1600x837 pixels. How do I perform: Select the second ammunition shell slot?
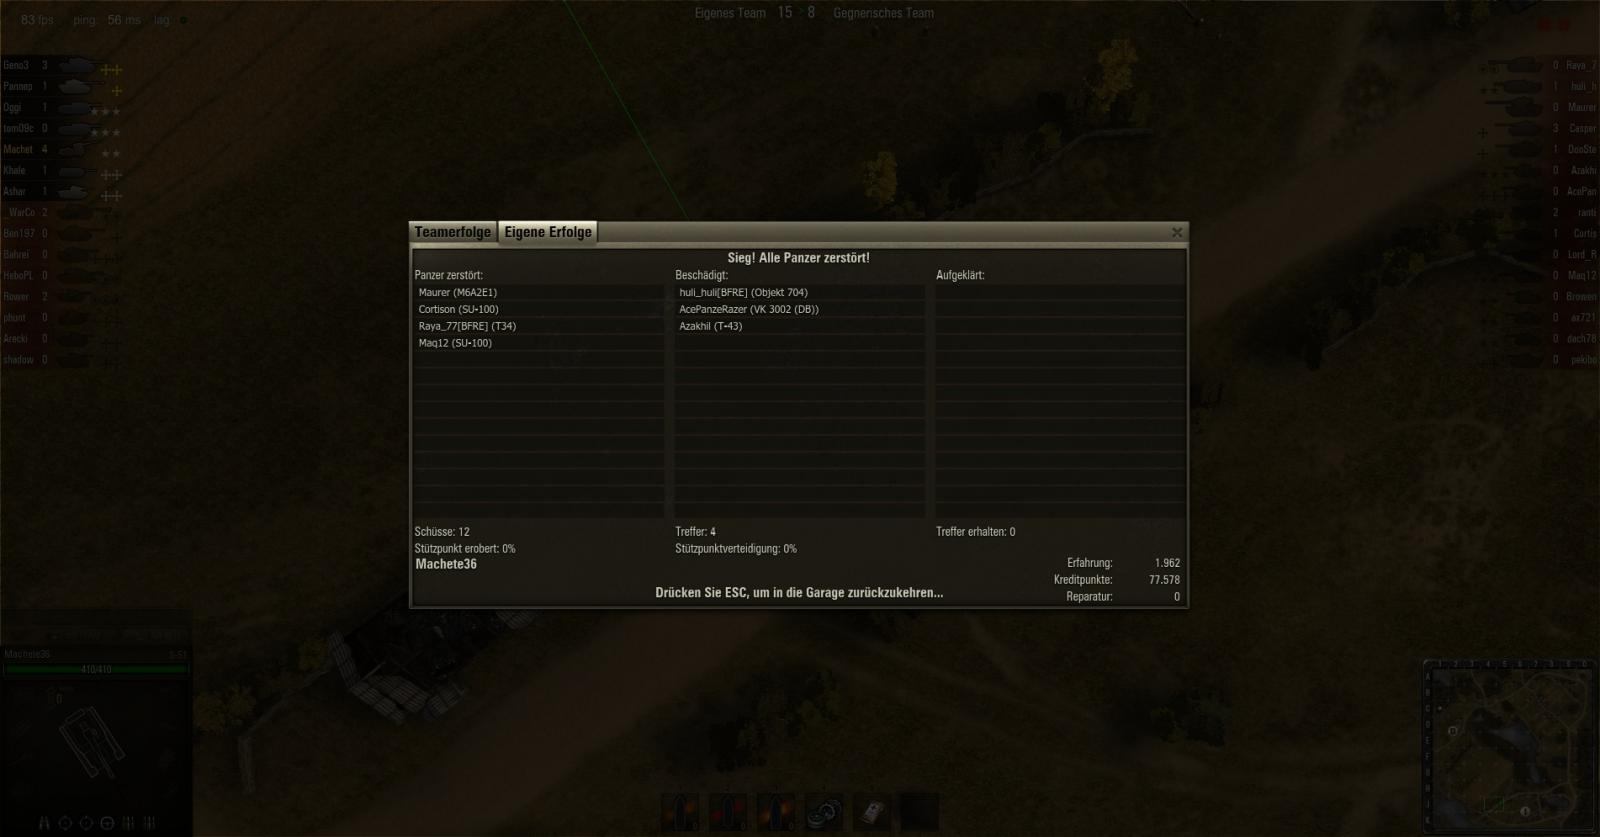(x=728, y=812)
